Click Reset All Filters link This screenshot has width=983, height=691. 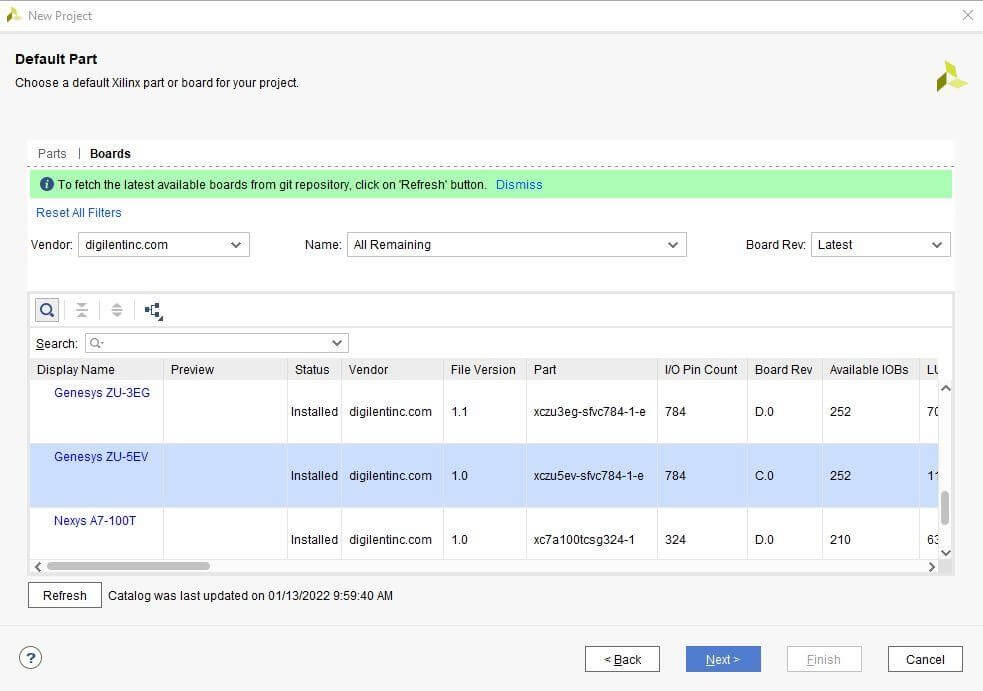[79, 213]
